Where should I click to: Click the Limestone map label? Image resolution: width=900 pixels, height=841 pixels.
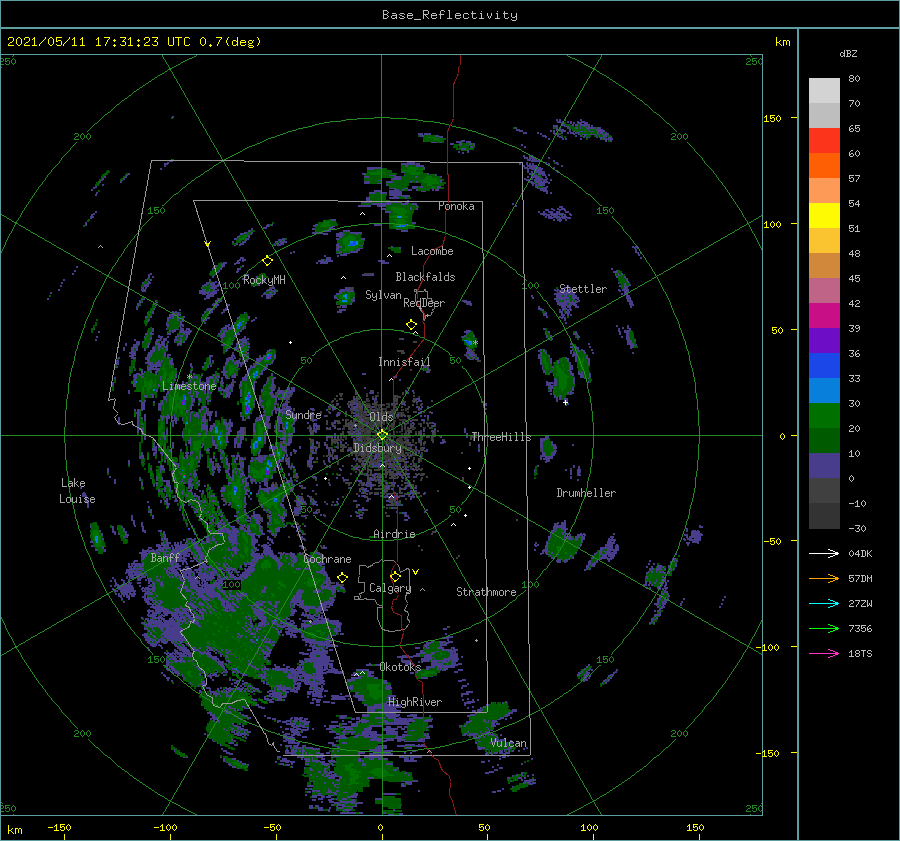point(189,386)
